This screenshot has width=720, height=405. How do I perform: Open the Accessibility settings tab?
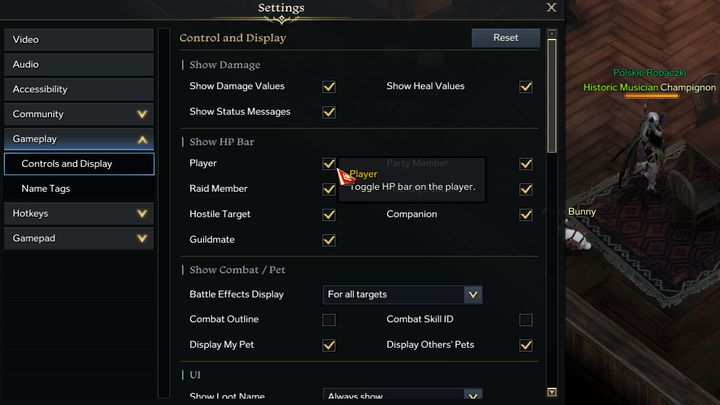tap(79, 89)
